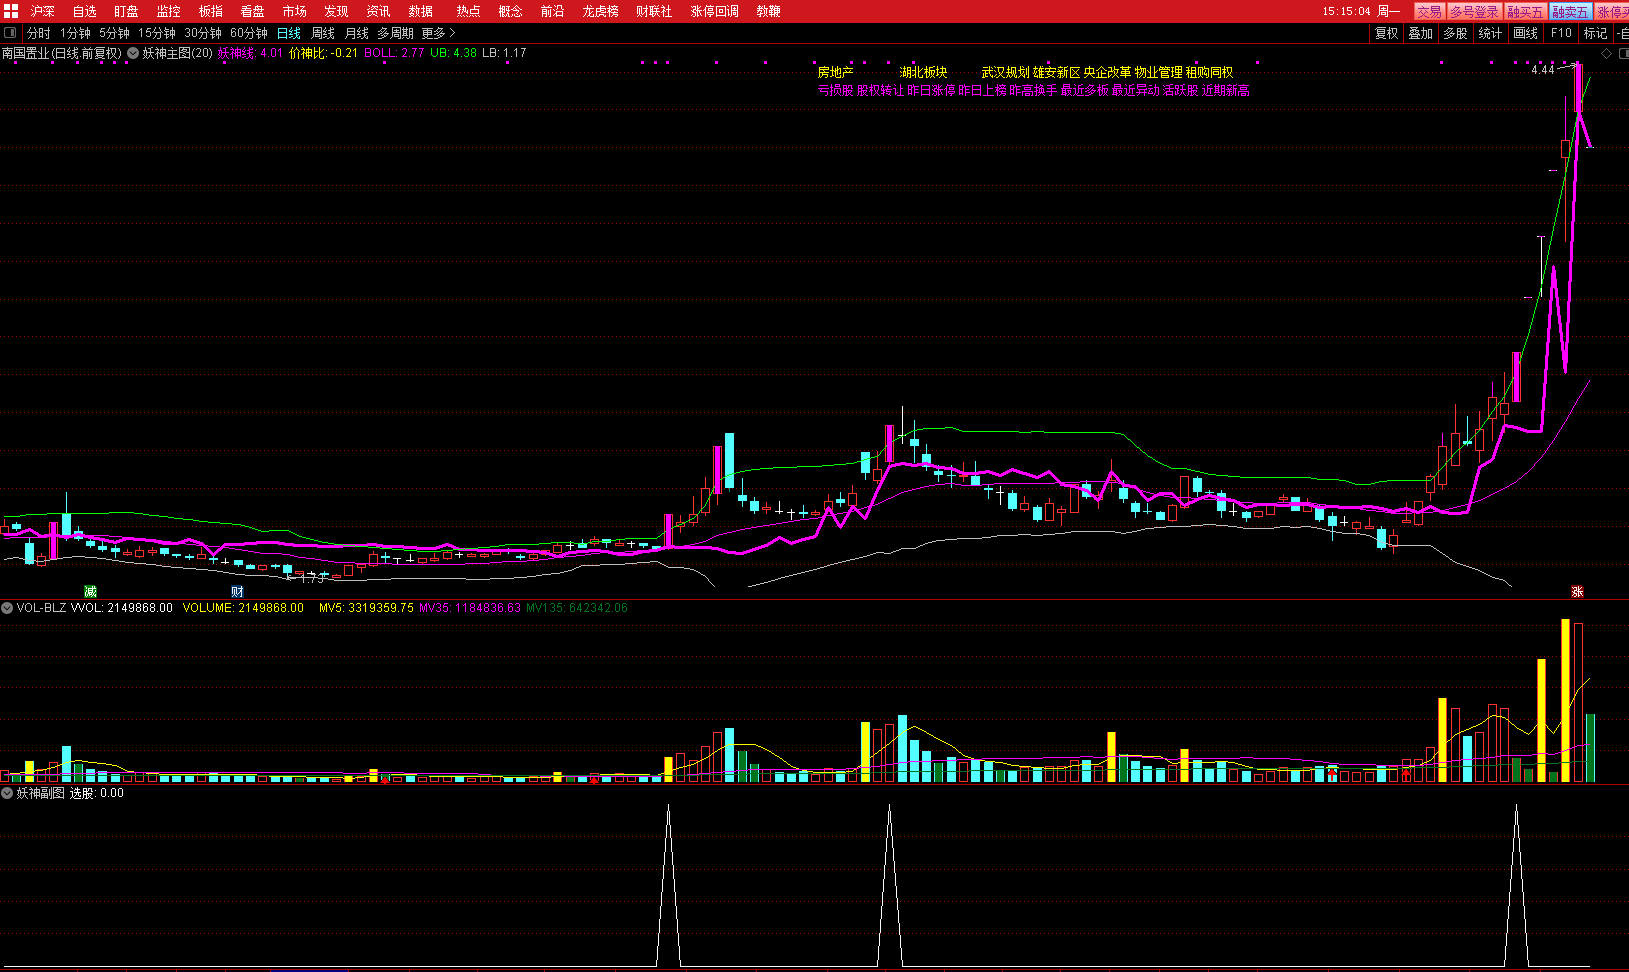Image resolution: width=1629 pixels, height=972 pixels.
Task: Click the 雄安新区 concept tag
Action: tap(1057, 72)
